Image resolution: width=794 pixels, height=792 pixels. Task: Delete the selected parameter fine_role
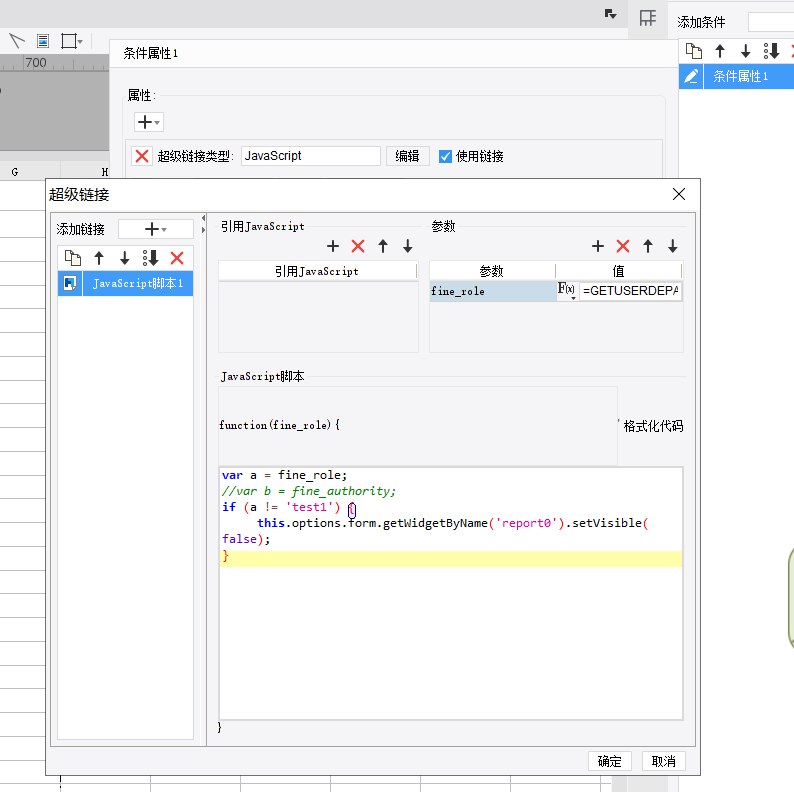click(623, 246)
